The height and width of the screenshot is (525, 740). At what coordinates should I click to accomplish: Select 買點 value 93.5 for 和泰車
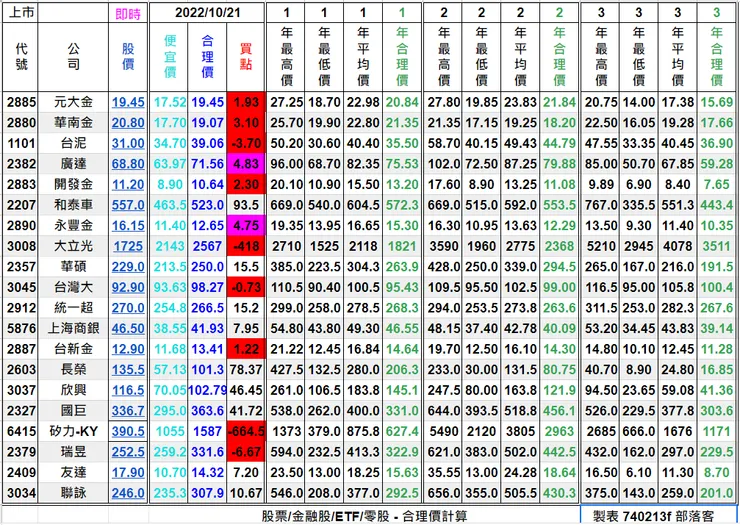(246, 205)
